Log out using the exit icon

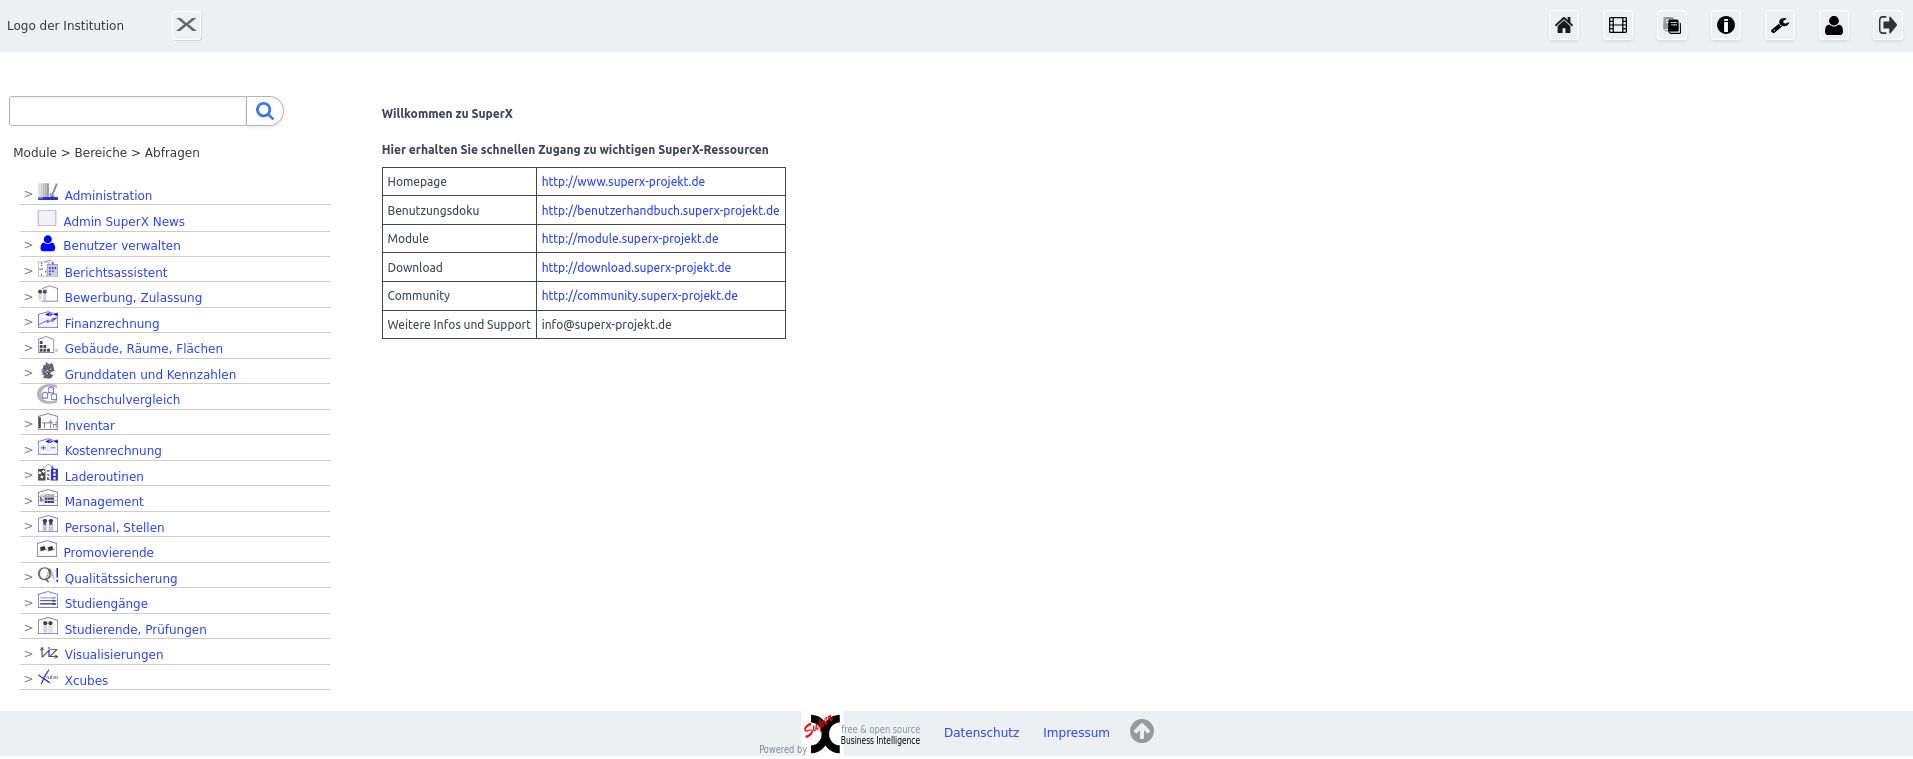pyautogui.click(x=1888, y=26)
